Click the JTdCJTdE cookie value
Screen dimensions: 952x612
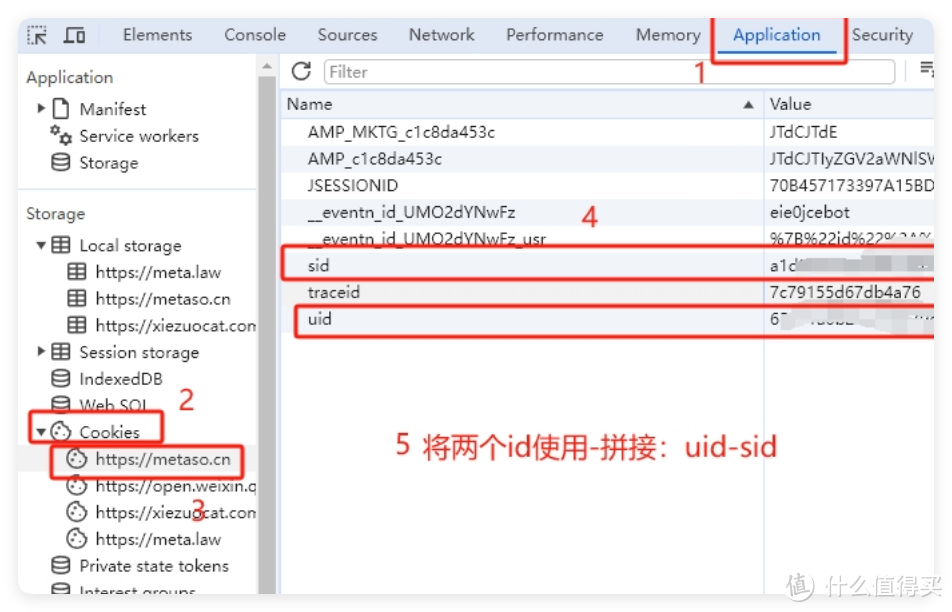pyautogui.click(x=803, y=132)
